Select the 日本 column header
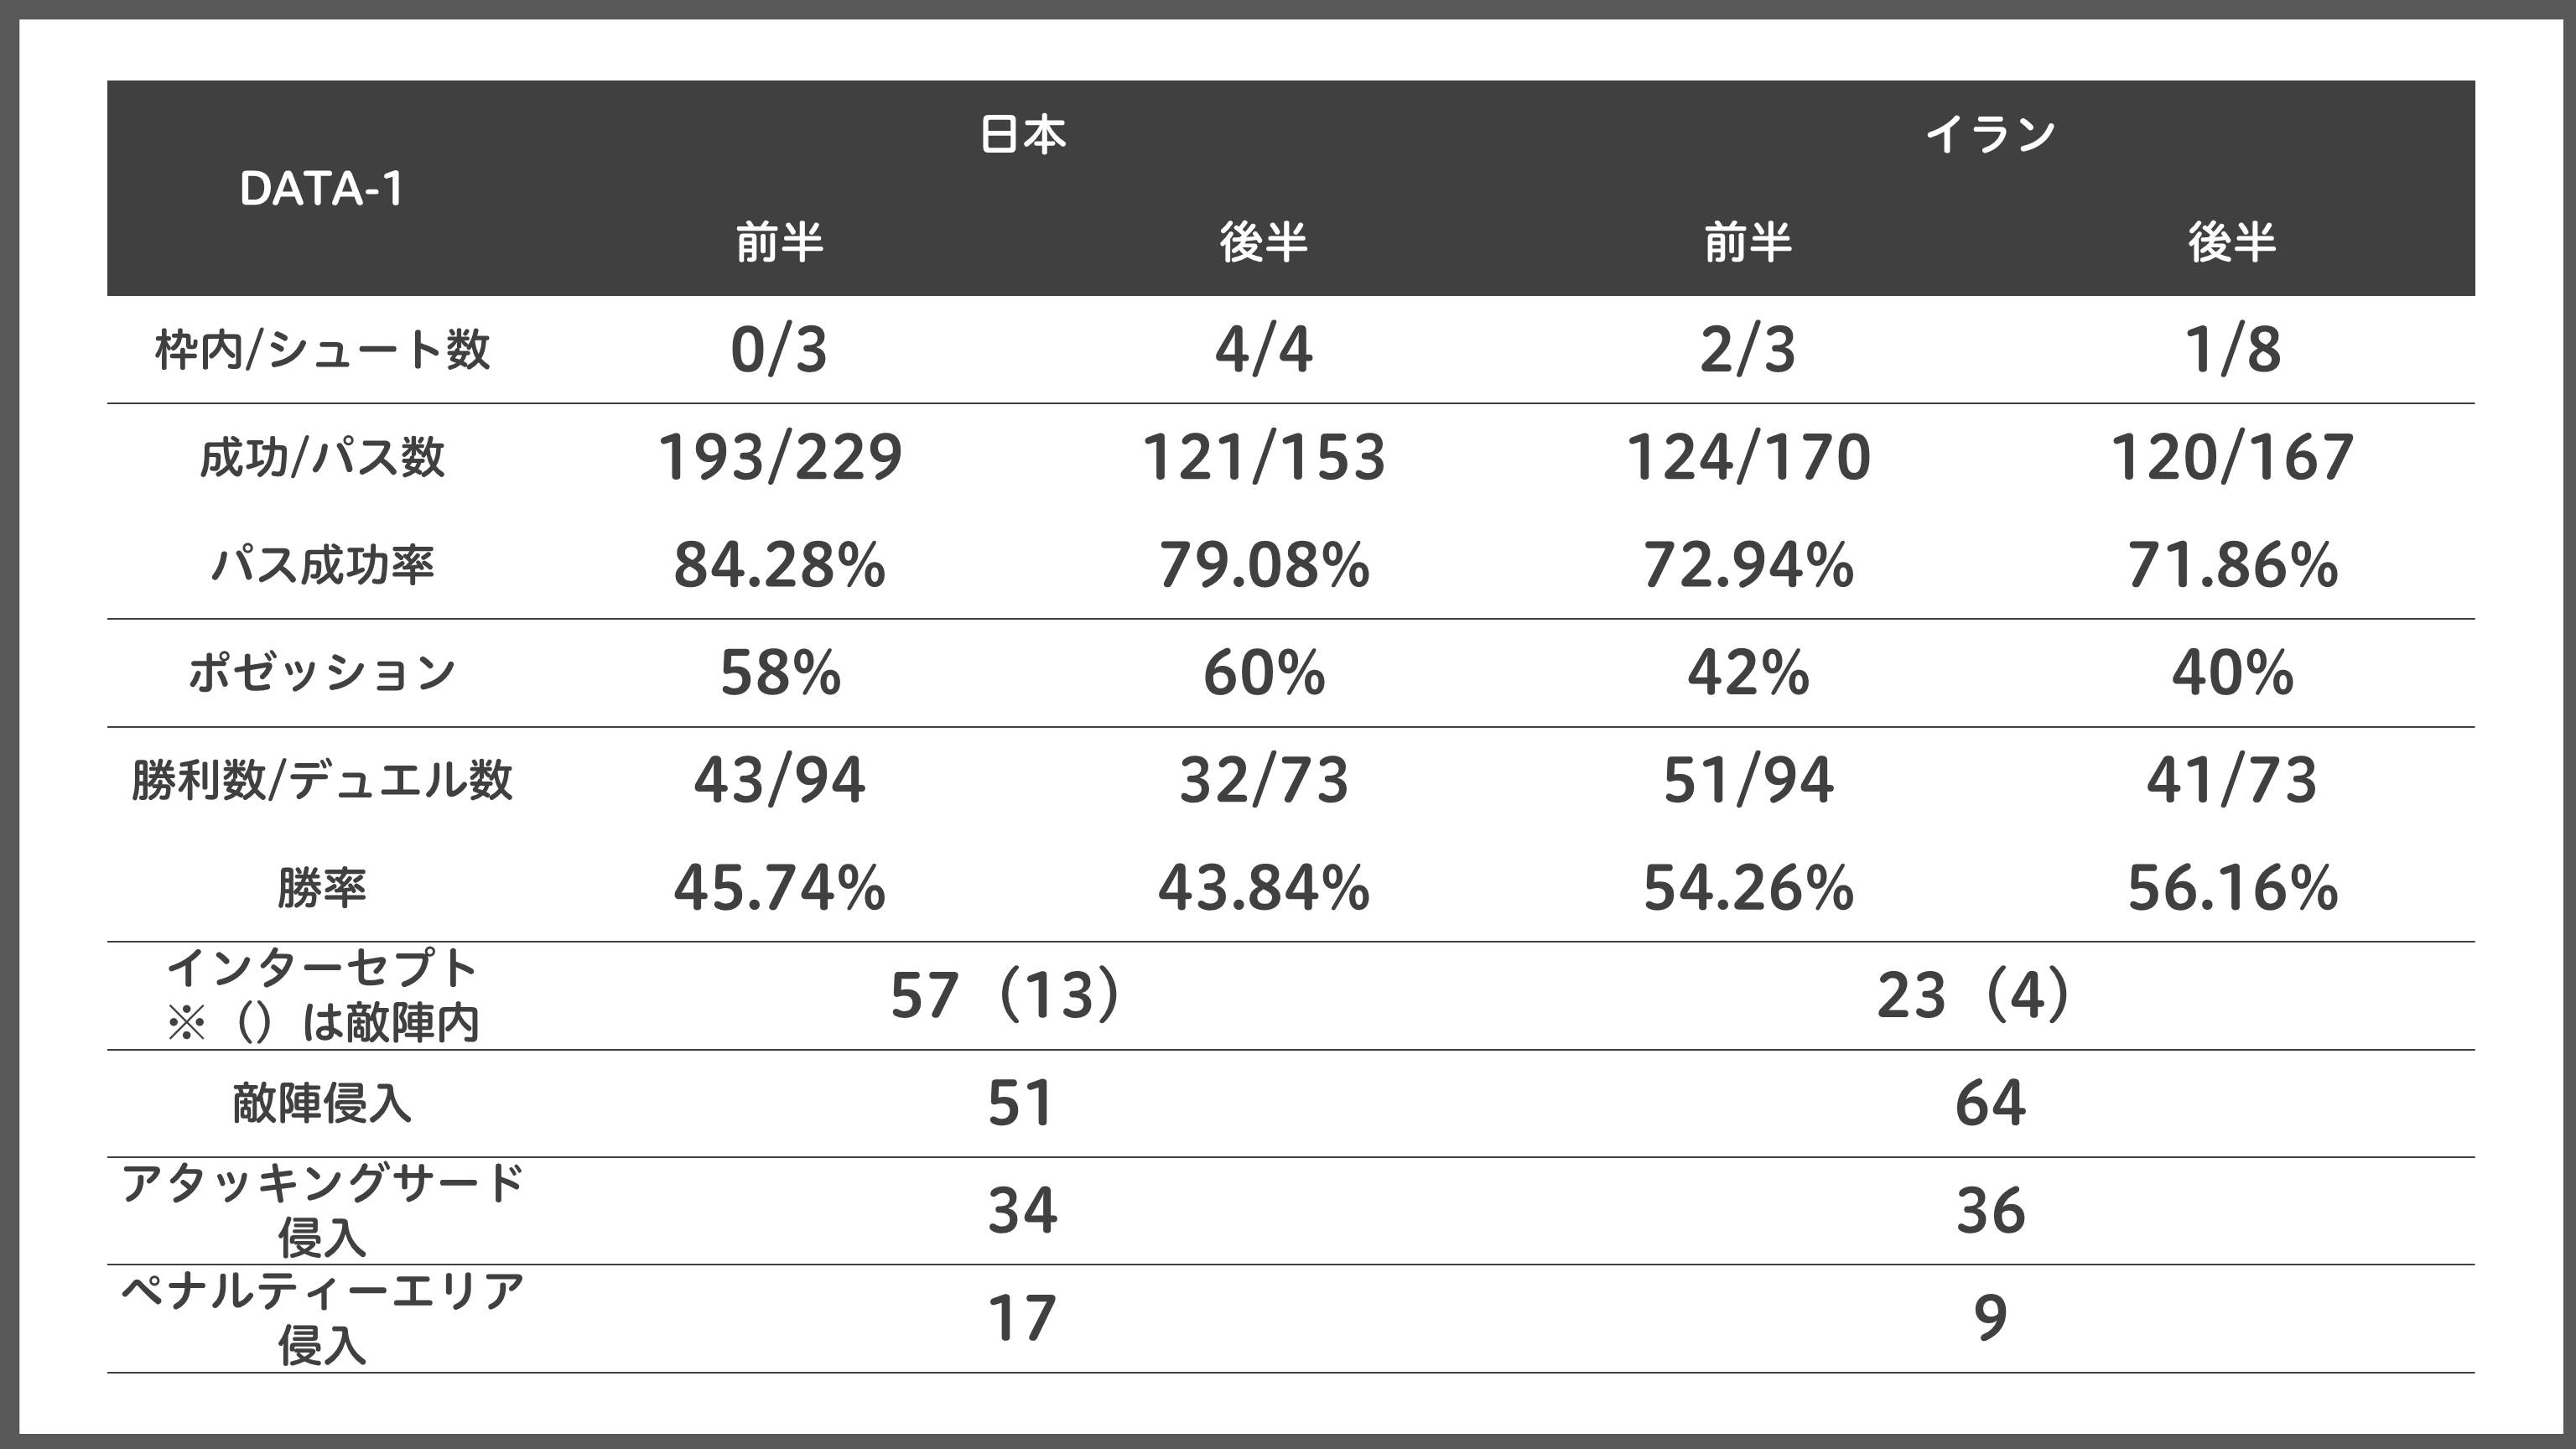The height and width of the screenshot is (1449, 2576). pos(1022,135)
